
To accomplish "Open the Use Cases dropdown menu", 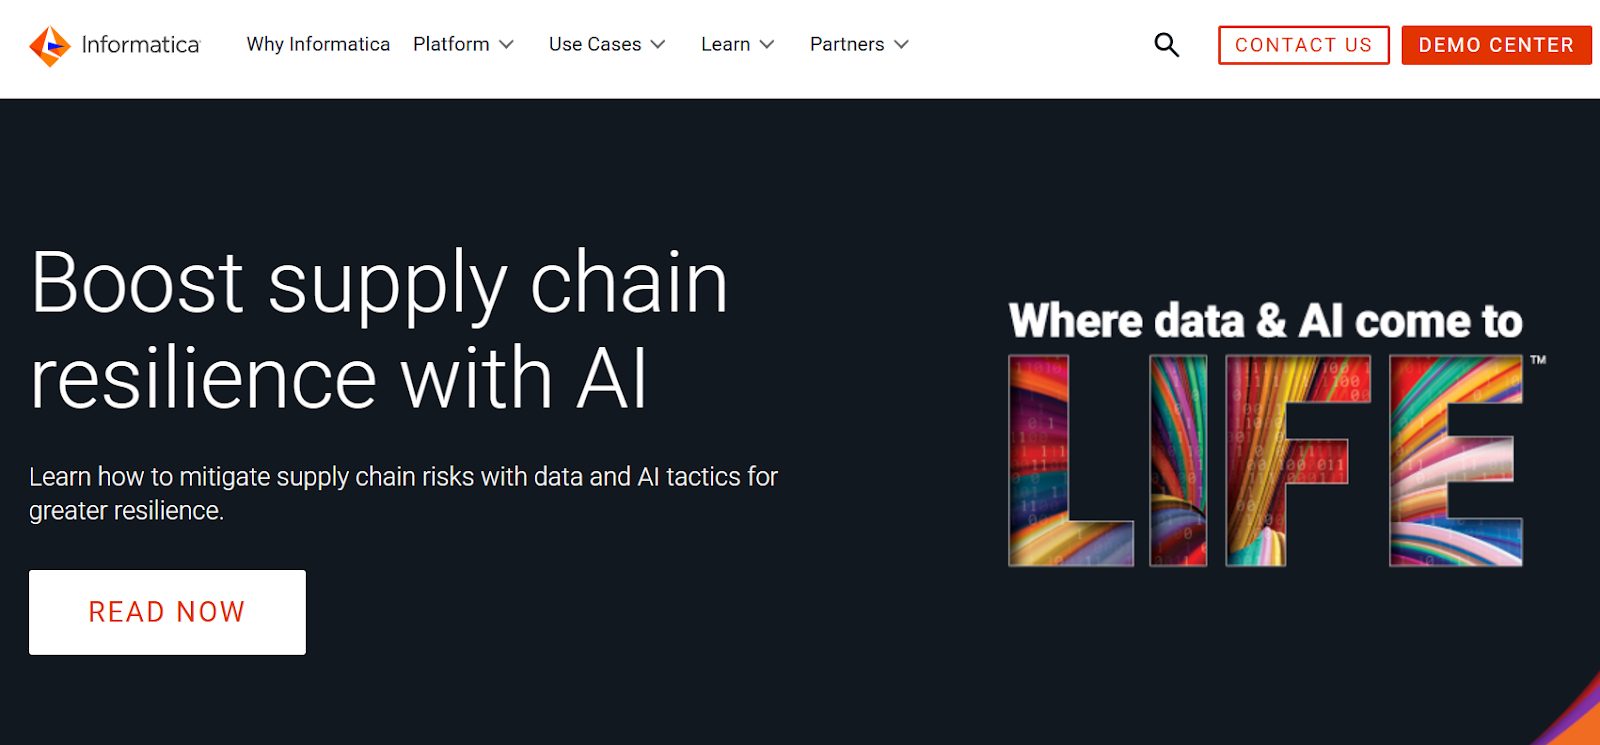I will (659, 45).
